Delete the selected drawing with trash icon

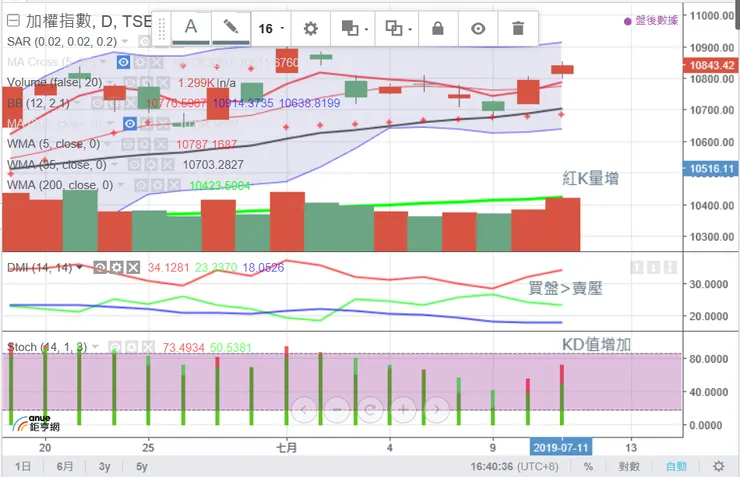pyautogui.click(x=518, y=29)
